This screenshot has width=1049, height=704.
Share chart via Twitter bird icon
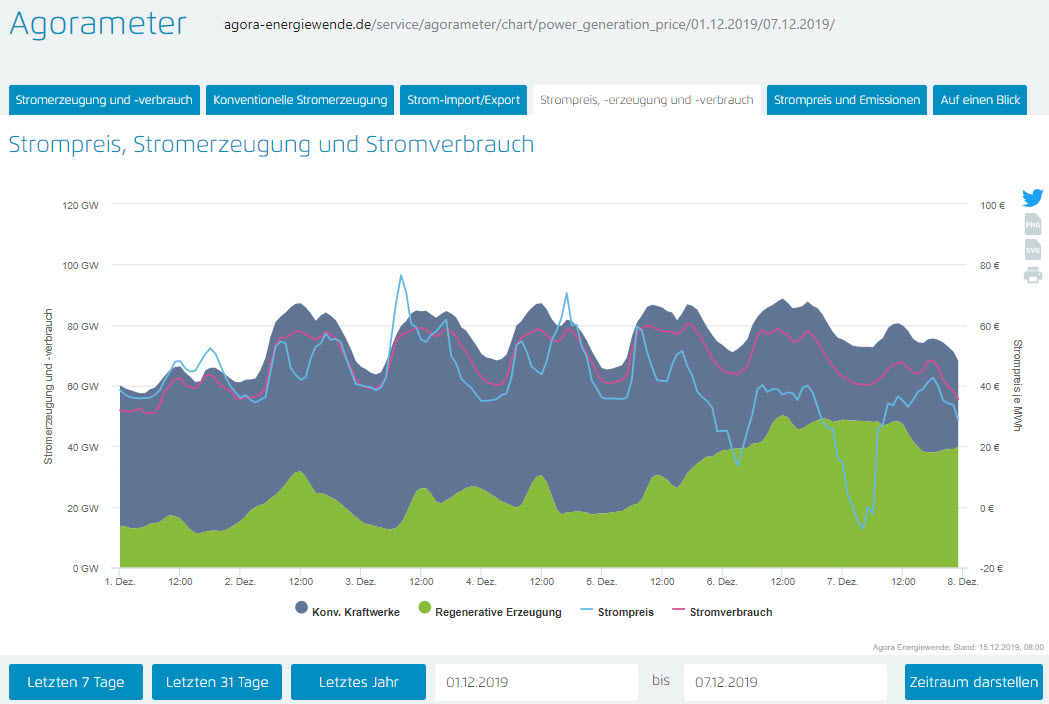point(1033,198)
